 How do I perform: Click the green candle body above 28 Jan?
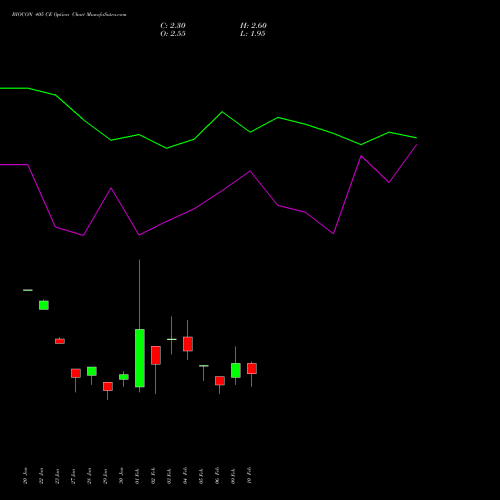[92, 371]
